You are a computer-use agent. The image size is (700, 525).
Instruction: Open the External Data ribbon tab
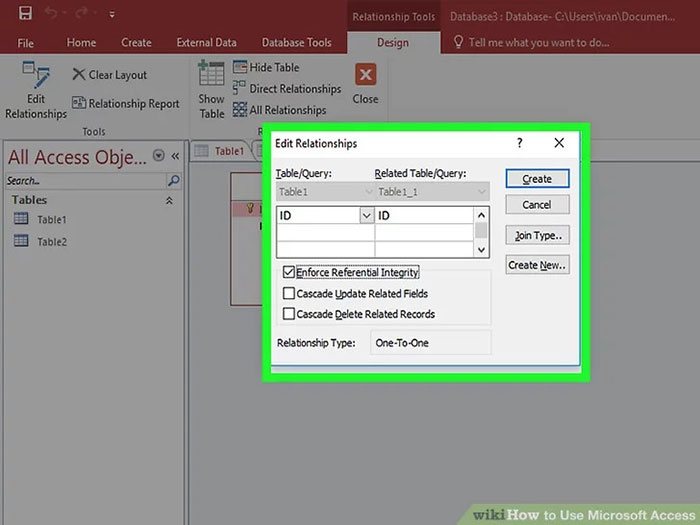(x=206, y=43)
